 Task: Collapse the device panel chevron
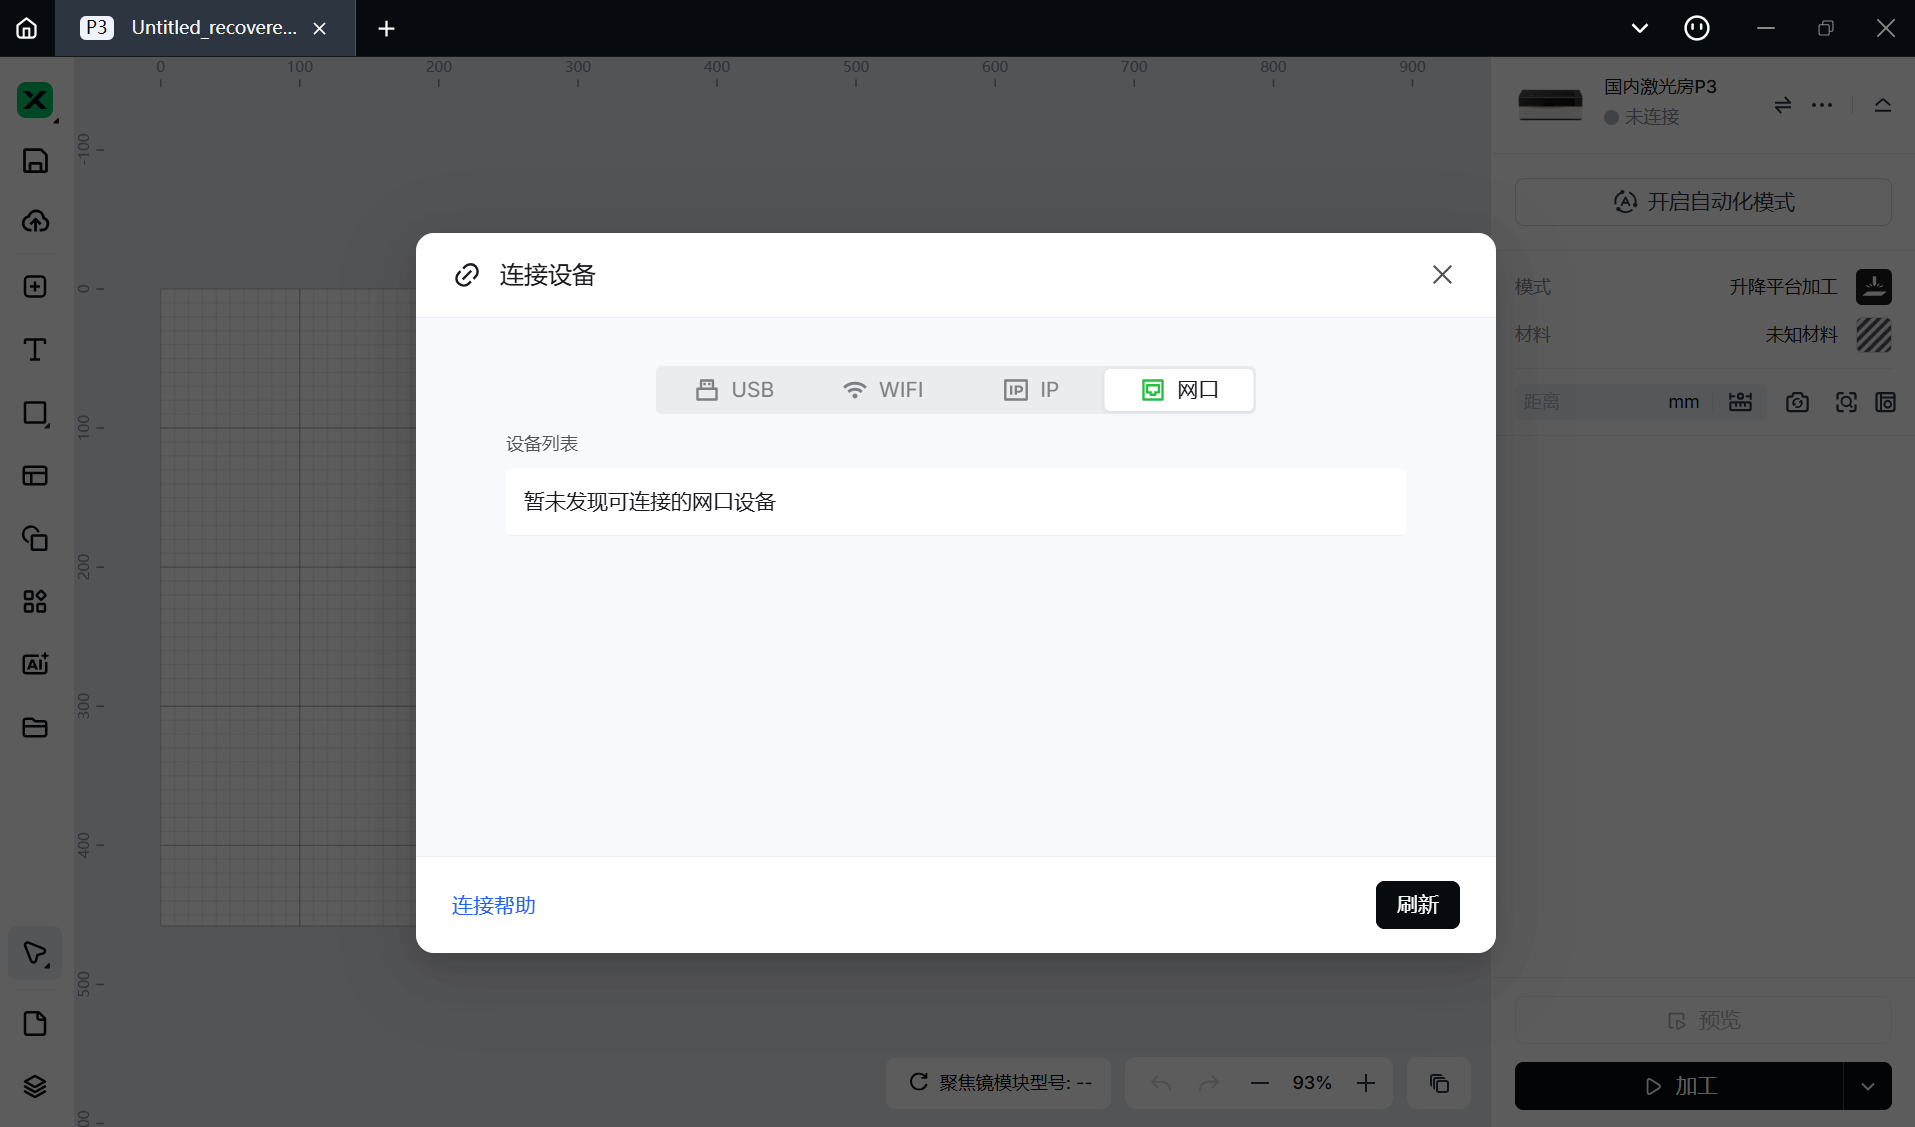[x=1882, y=105]
